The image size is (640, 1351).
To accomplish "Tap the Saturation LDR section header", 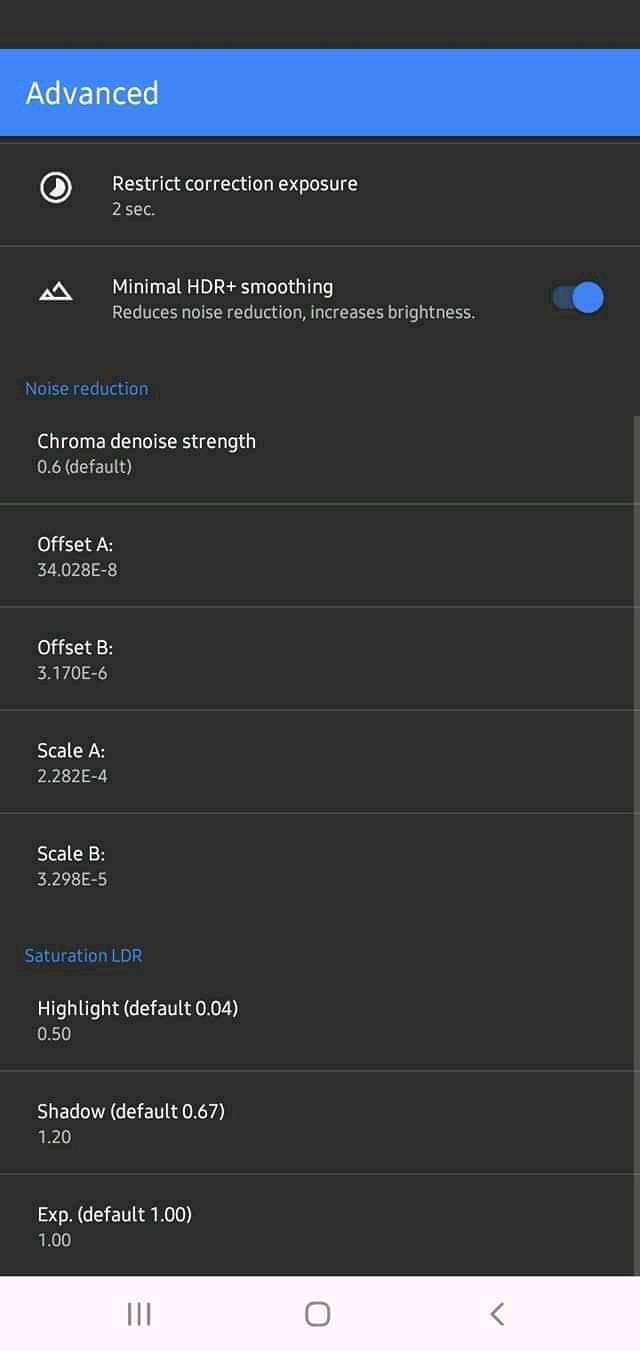I will (84, 956).
